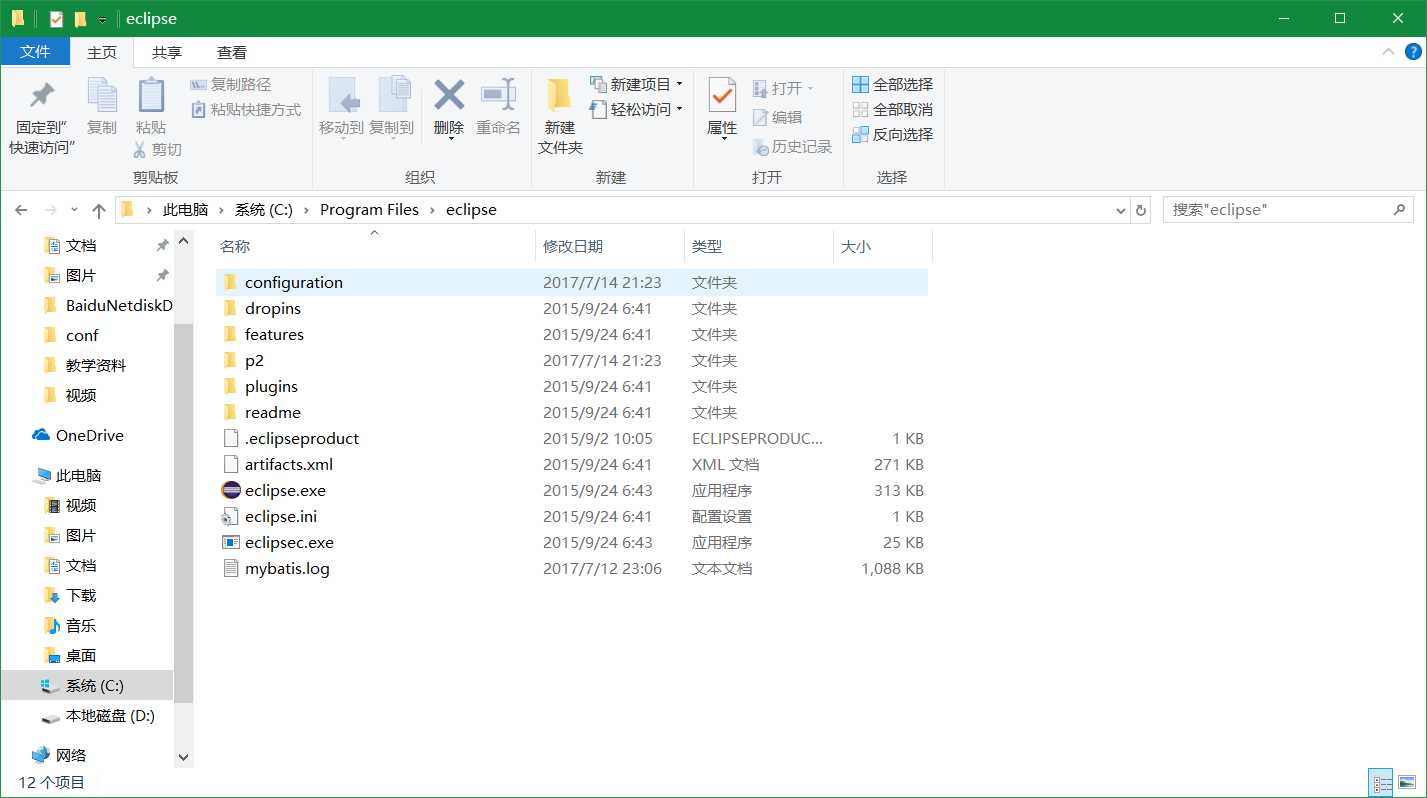This screenshot has height=798, width=1427.
Task: Select Local Disk (D:) in navigation pane
Action: point(110,716)
